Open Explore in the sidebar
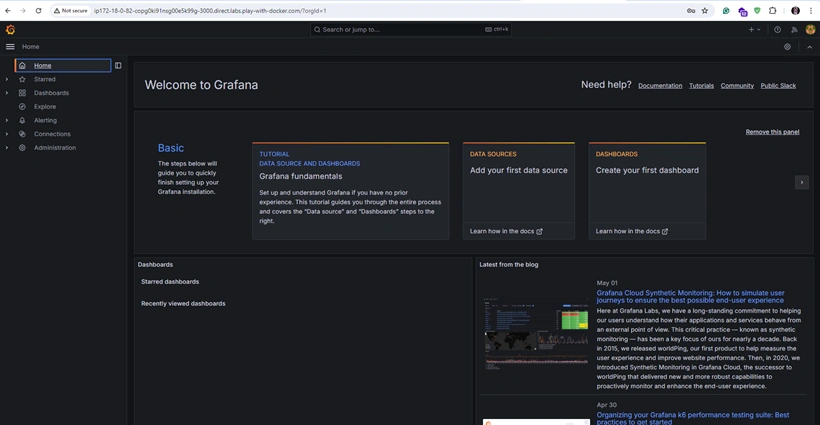Screen dimensions: 820x425 [x=45, y=107]
